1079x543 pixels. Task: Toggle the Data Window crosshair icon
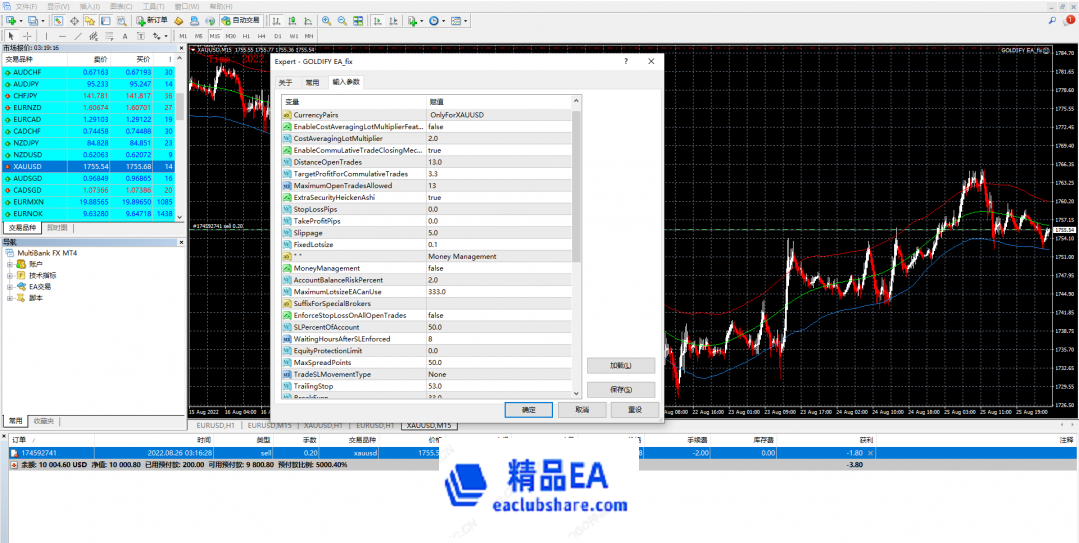point(74,21)
